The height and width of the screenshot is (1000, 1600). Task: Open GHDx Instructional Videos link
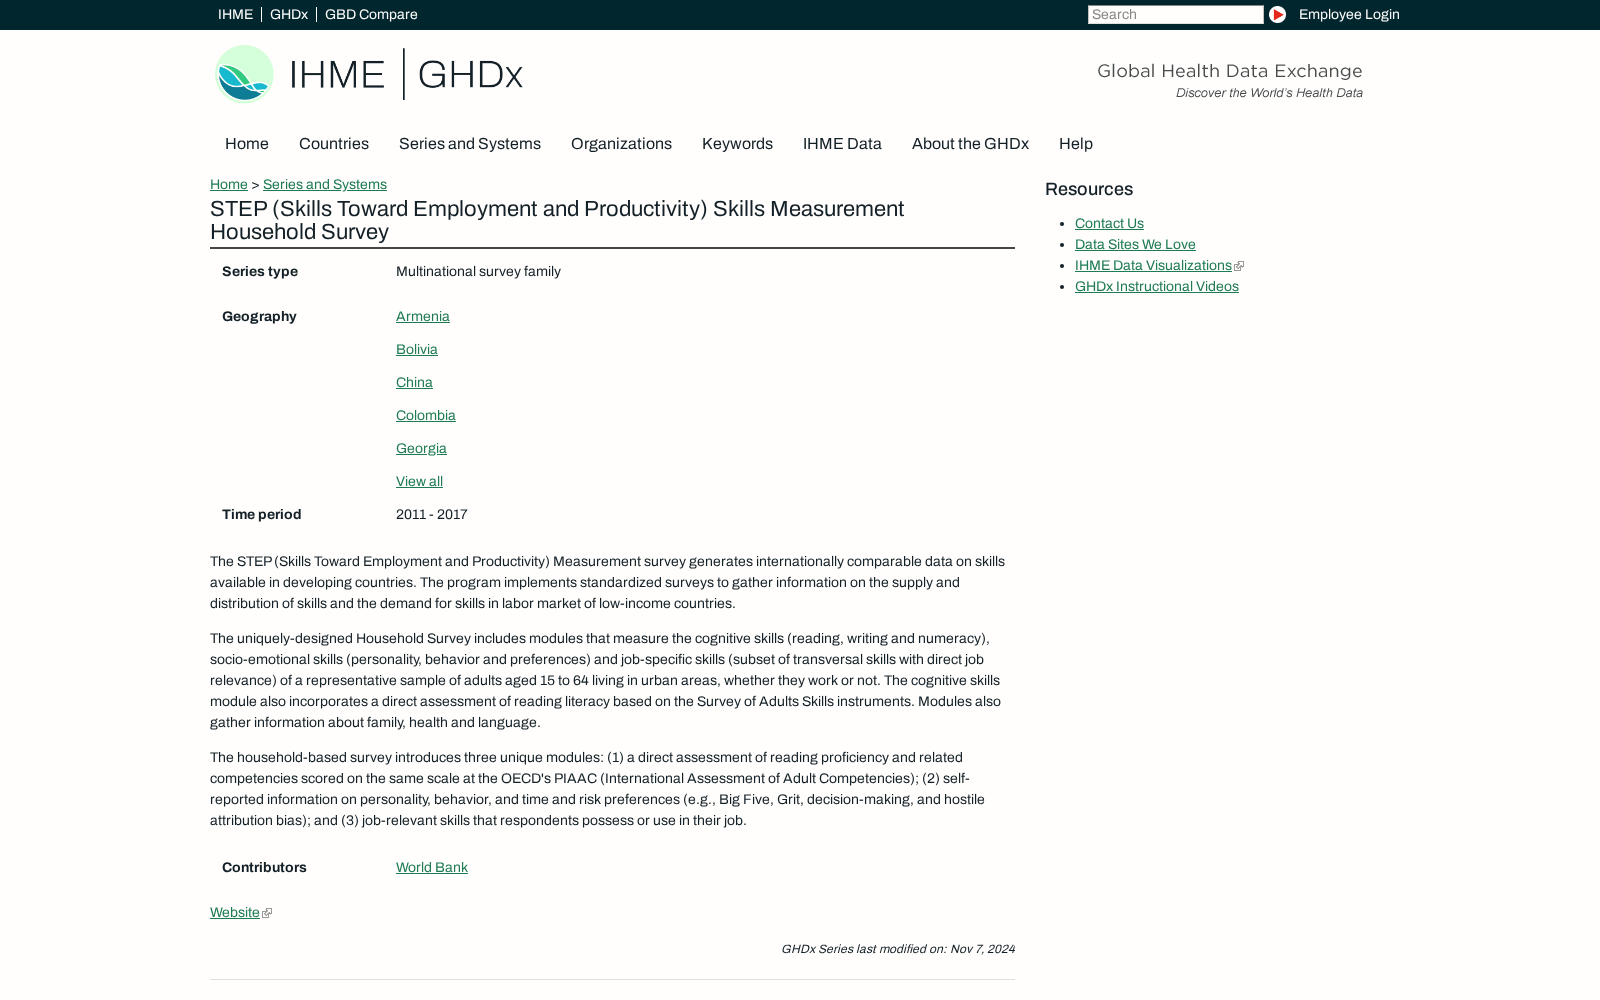point(1157,286)
